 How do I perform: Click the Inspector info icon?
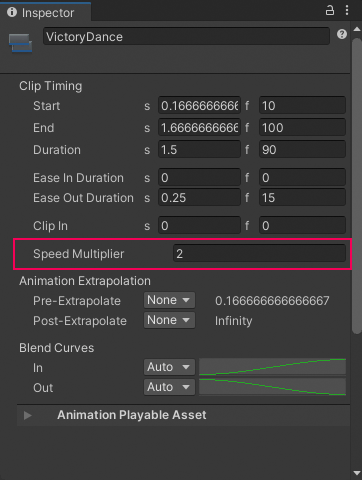click(x=12, y=12)
